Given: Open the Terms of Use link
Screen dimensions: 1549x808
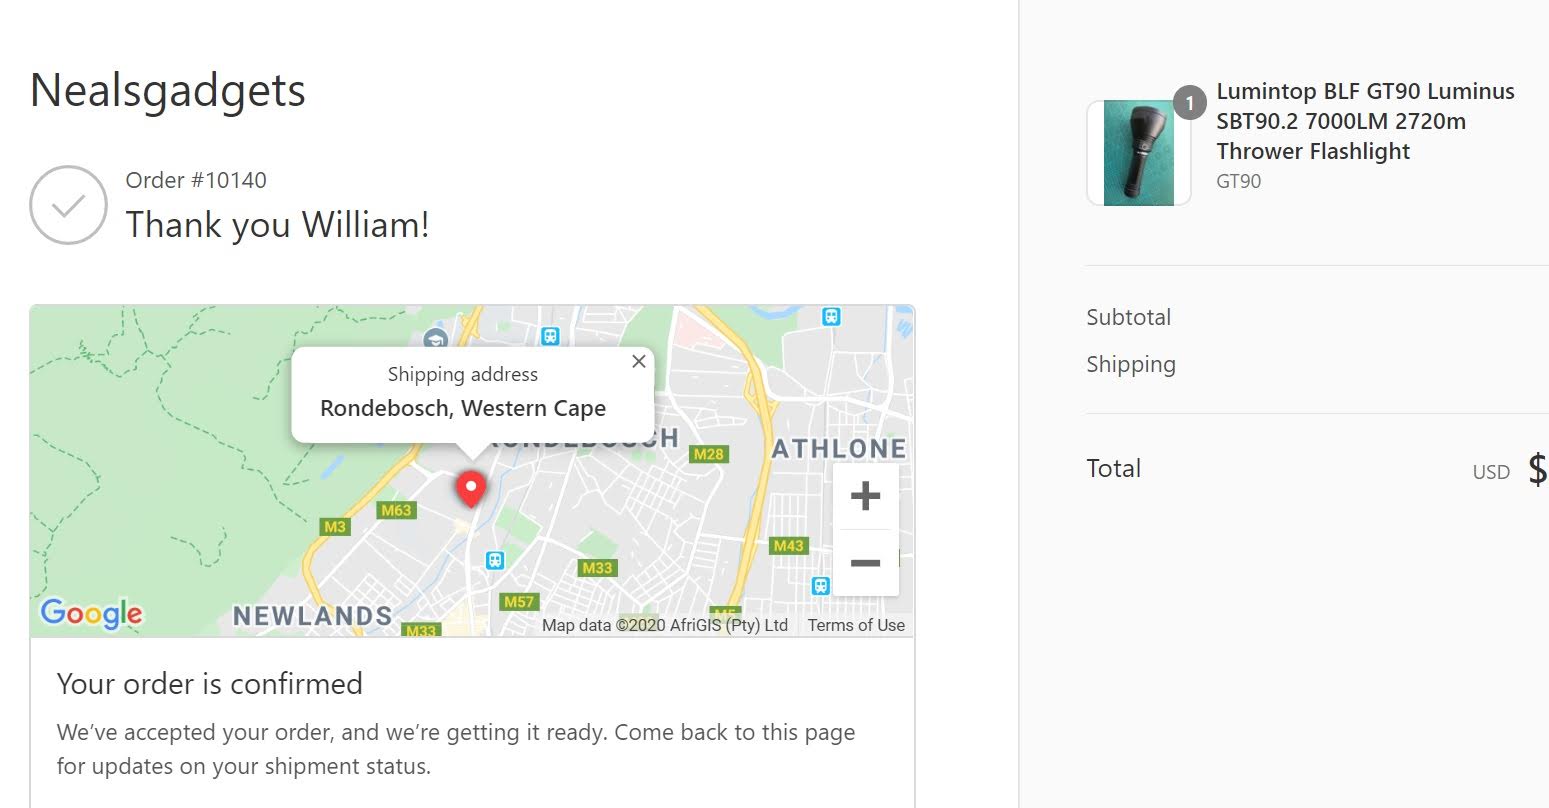Looking at the screenshot, I should point(856,625).
